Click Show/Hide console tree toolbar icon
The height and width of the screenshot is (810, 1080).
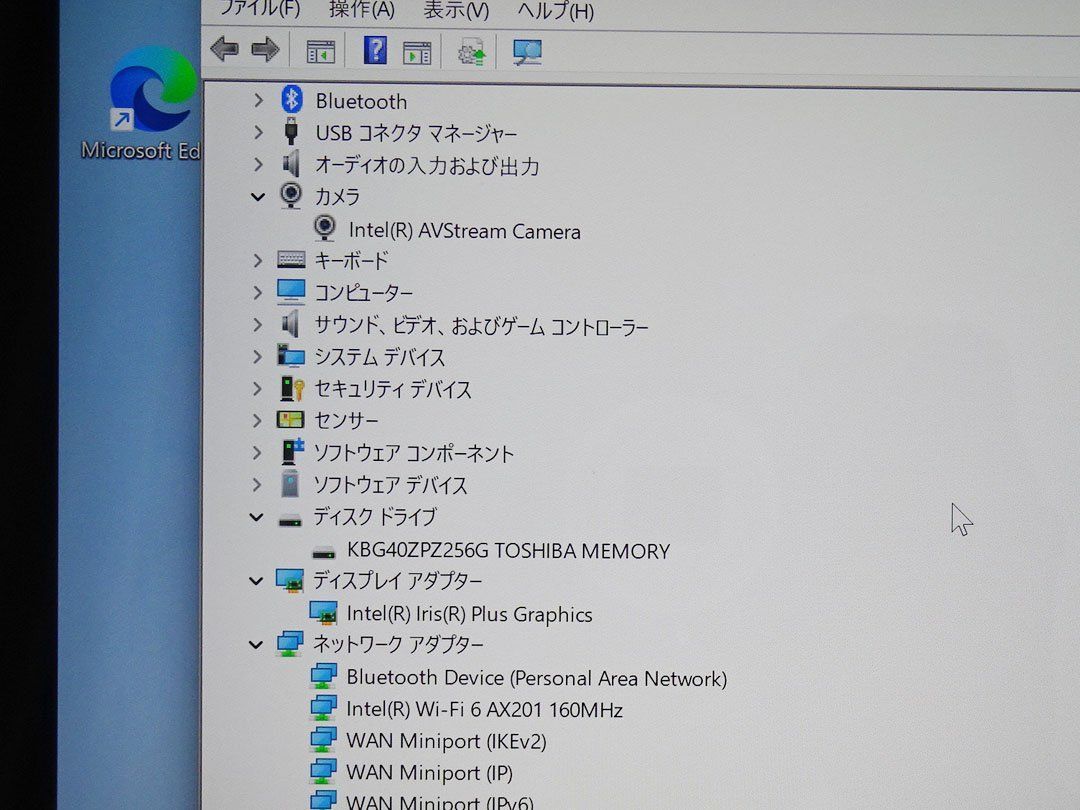320,51
